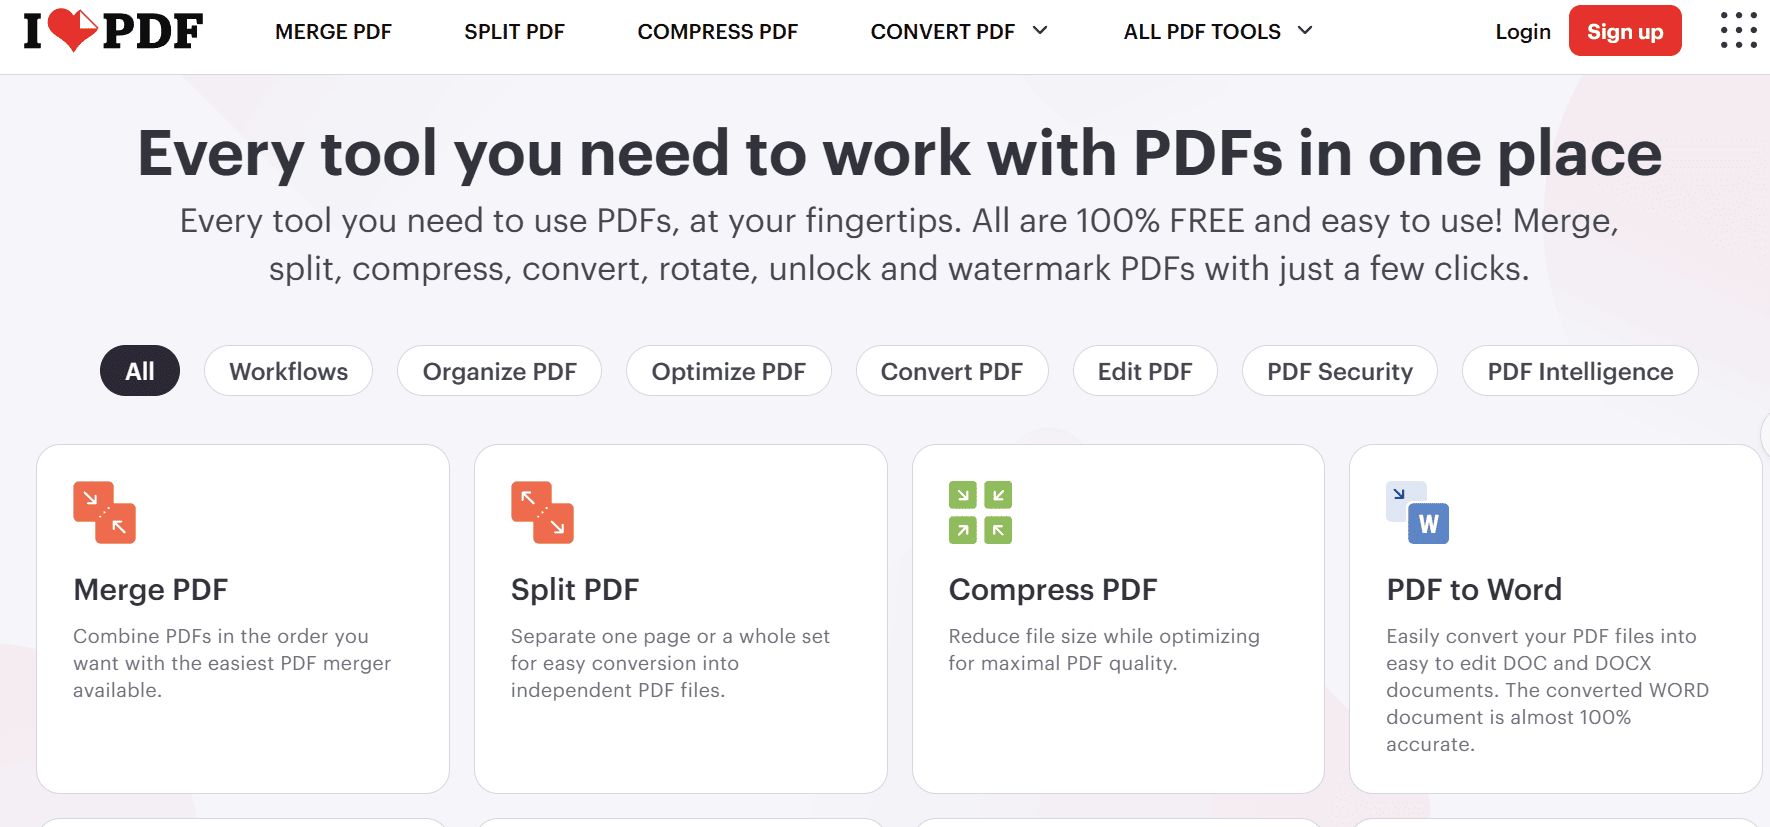Viewport: 1770px width, 827px height.
Task: Open Merge PDF from the top navigation
Action: point(333,32)
